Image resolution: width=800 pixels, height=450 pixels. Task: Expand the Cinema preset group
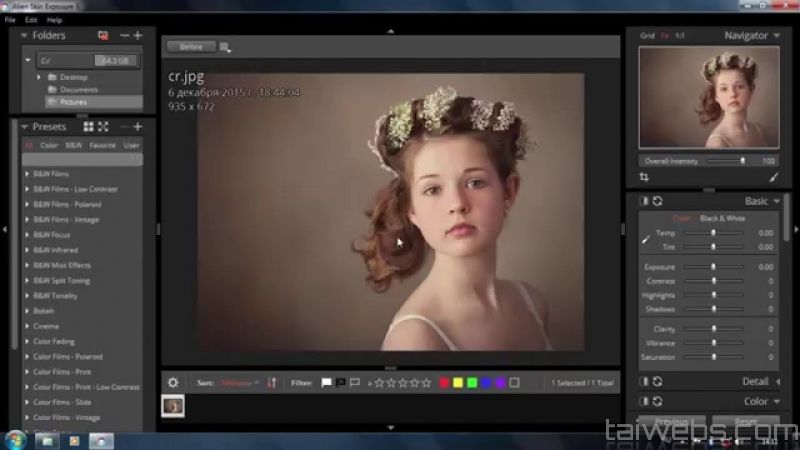pyautogui.click(x=27, y=327)
